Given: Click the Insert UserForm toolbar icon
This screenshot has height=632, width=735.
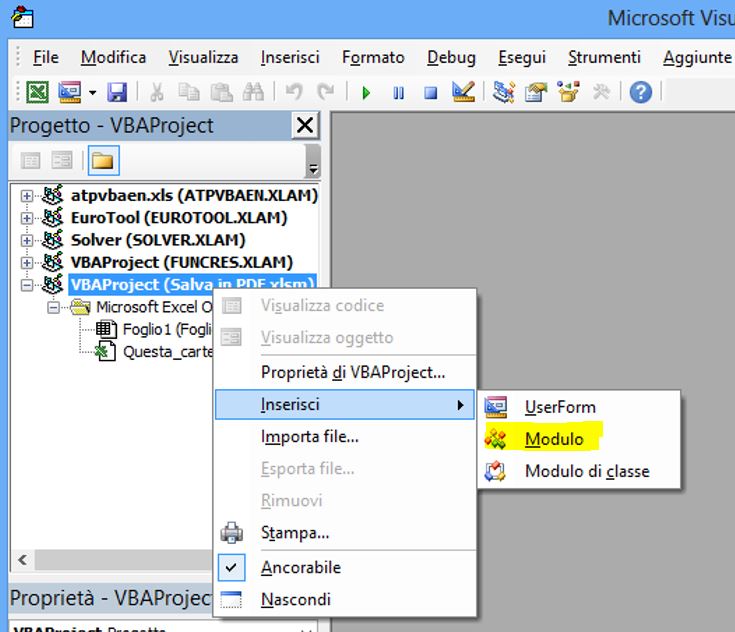Looking at the screenshot, I should (x=69, y=91).
